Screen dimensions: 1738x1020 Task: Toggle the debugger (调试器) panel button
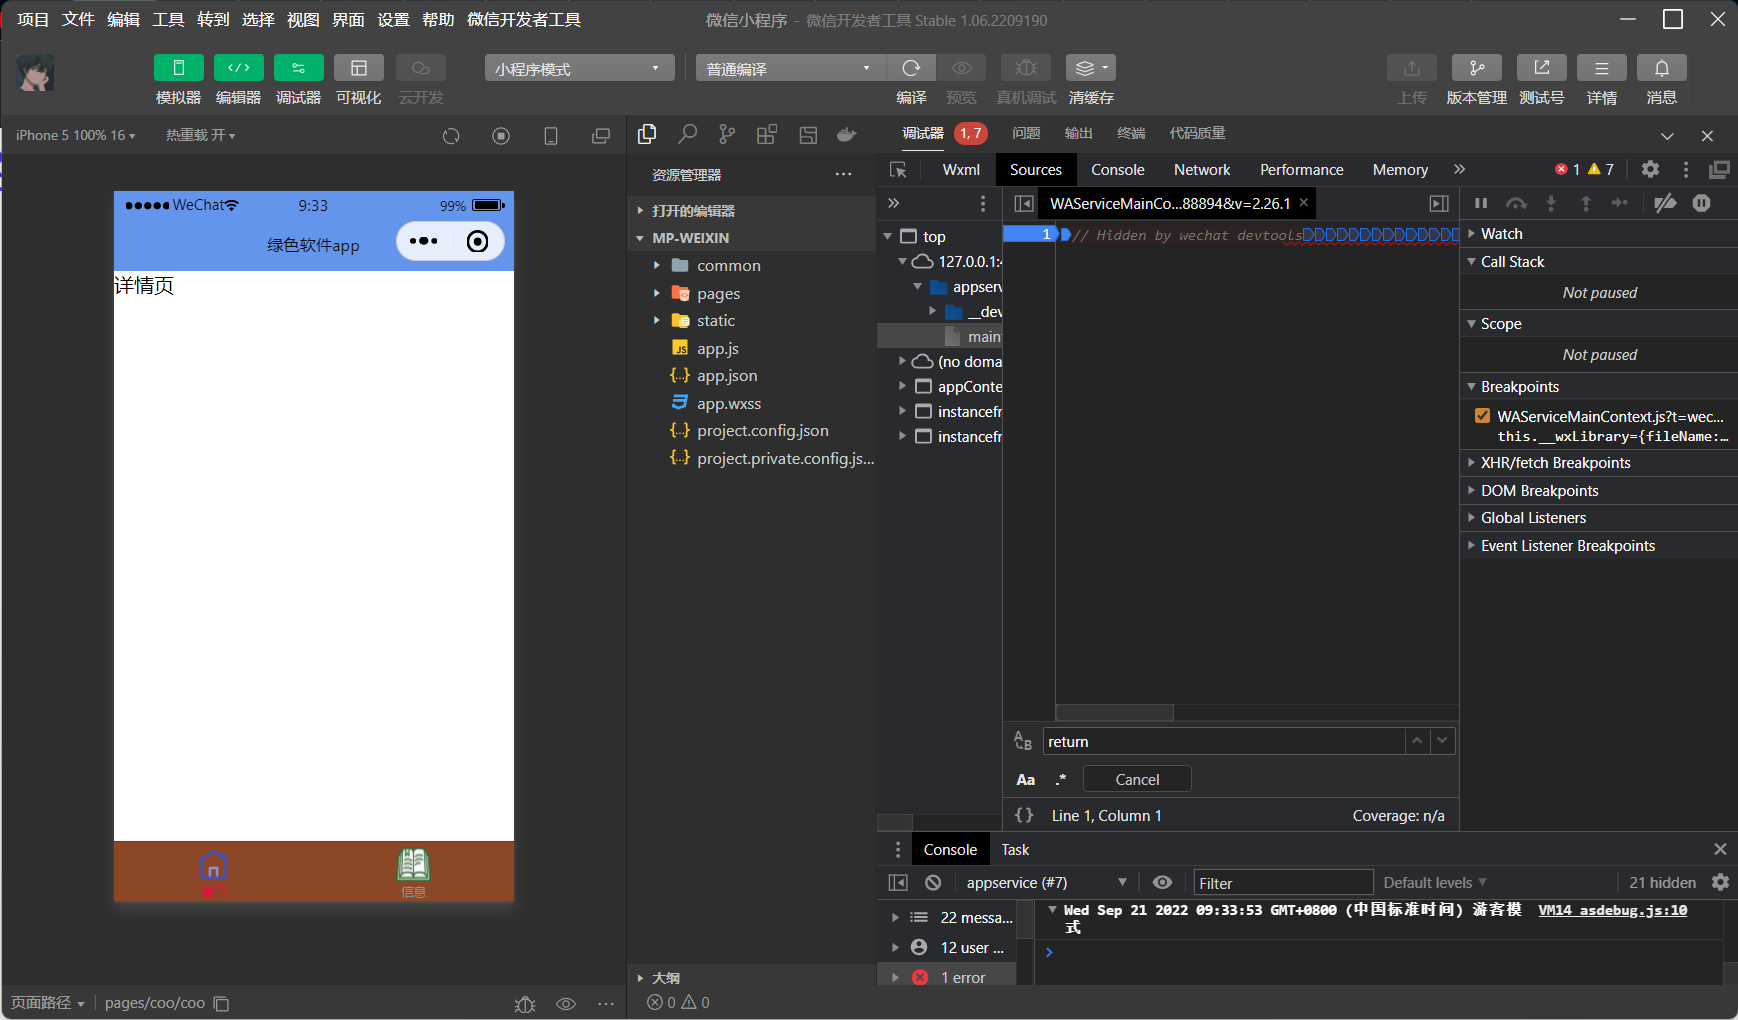tap(299, 68)
